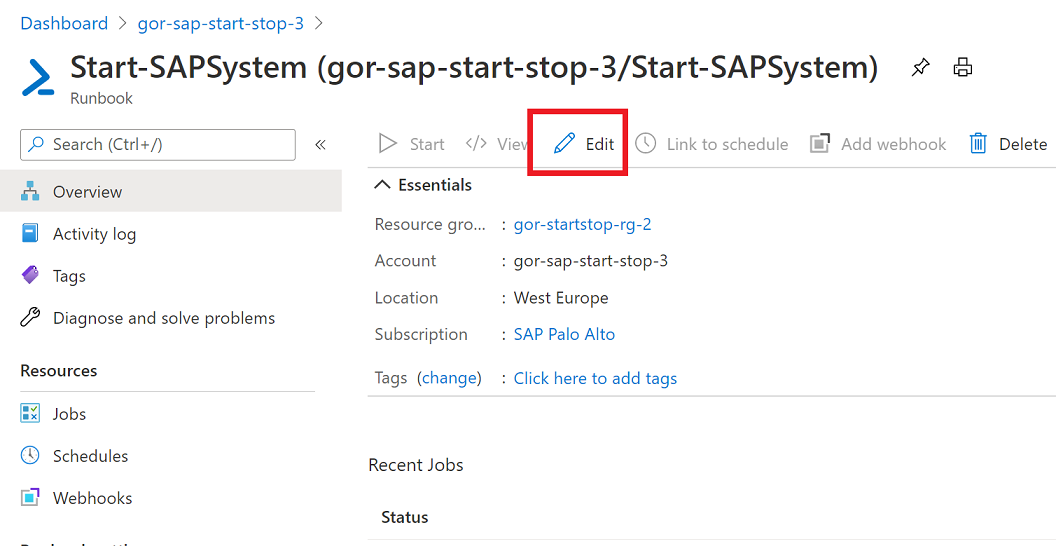Image resolution: width=1056 pixels, height=546 pixels.
Task: Click the change tags link
Action: pos(449,378)
